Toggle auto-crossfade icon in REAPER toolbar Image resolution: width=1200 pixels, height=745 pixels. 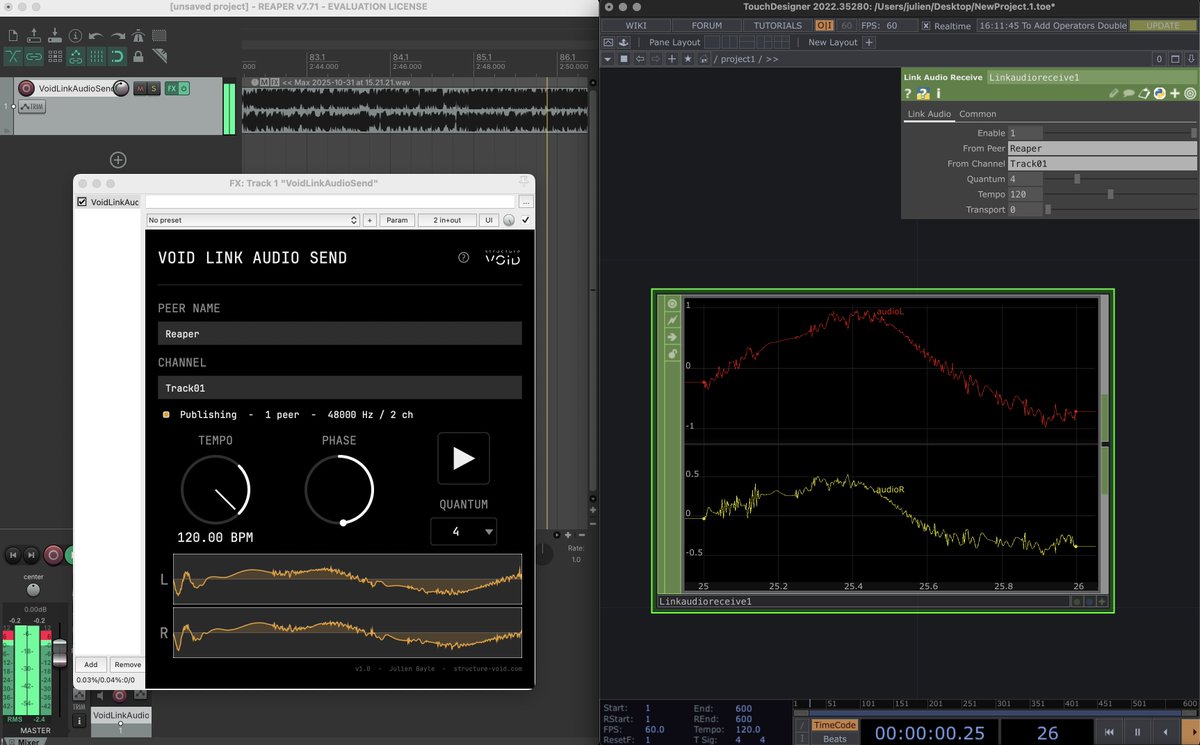(14, 57)
